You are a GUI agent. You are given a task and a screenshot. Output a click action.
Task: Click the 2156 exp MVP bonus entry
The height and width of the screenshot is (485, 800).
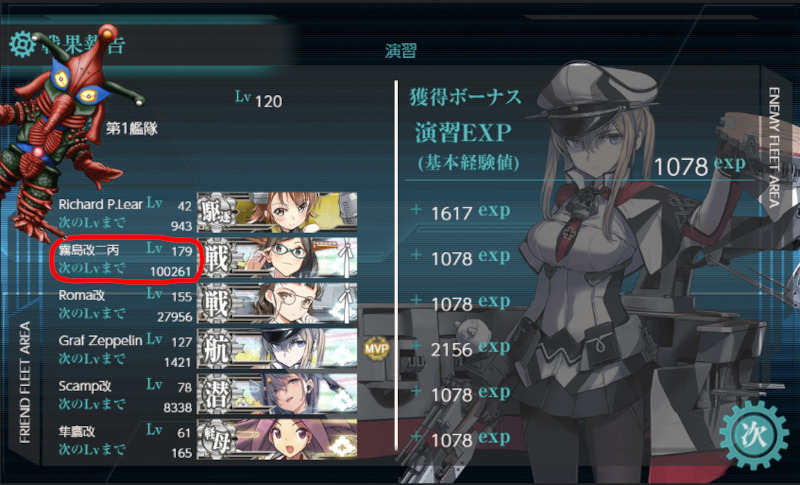[x=470, y=349]
